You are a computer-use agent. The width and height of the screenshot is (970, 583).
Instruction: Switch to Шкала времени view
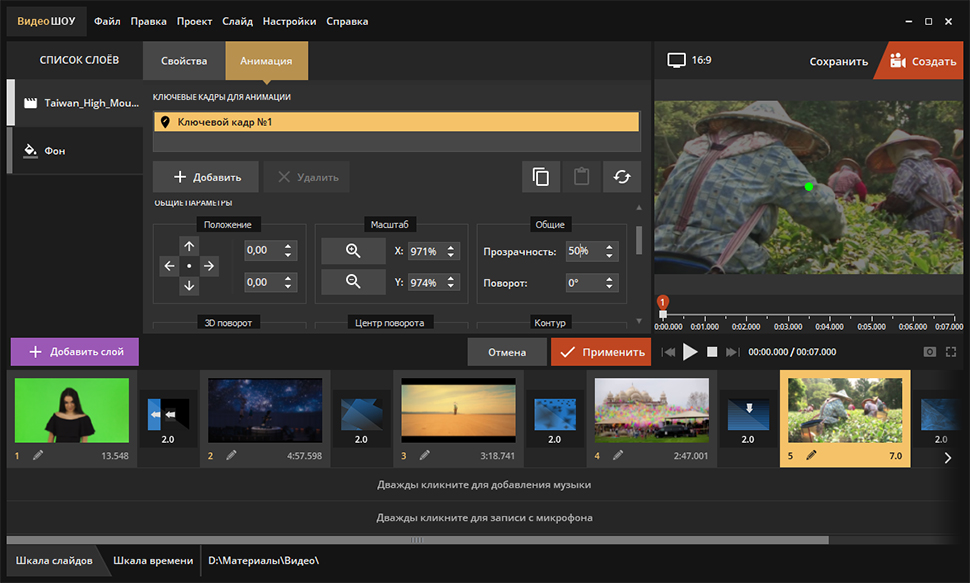tap(153, 560)
